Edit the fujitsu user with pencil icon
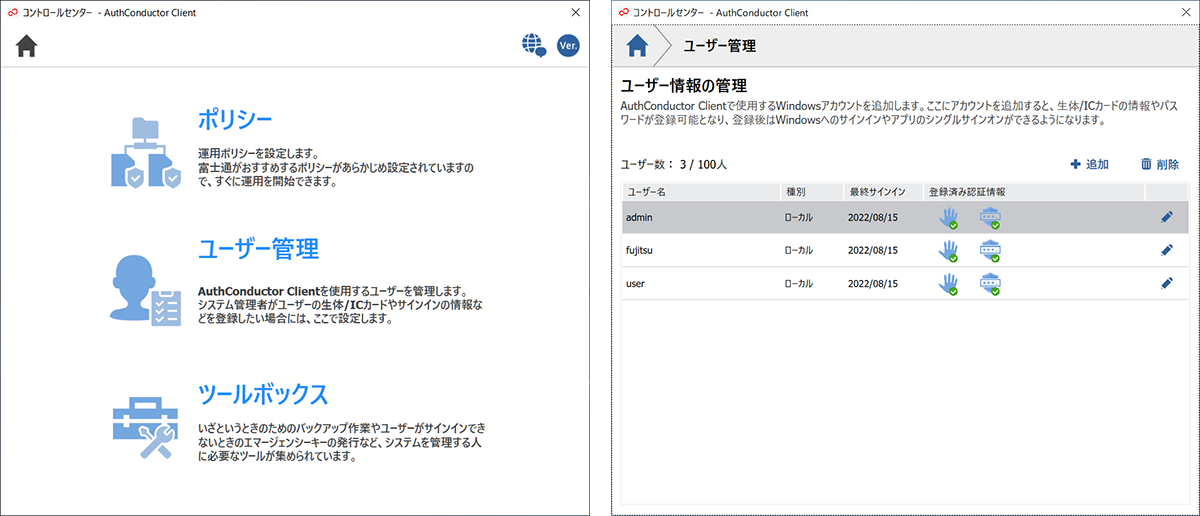 1167,250
